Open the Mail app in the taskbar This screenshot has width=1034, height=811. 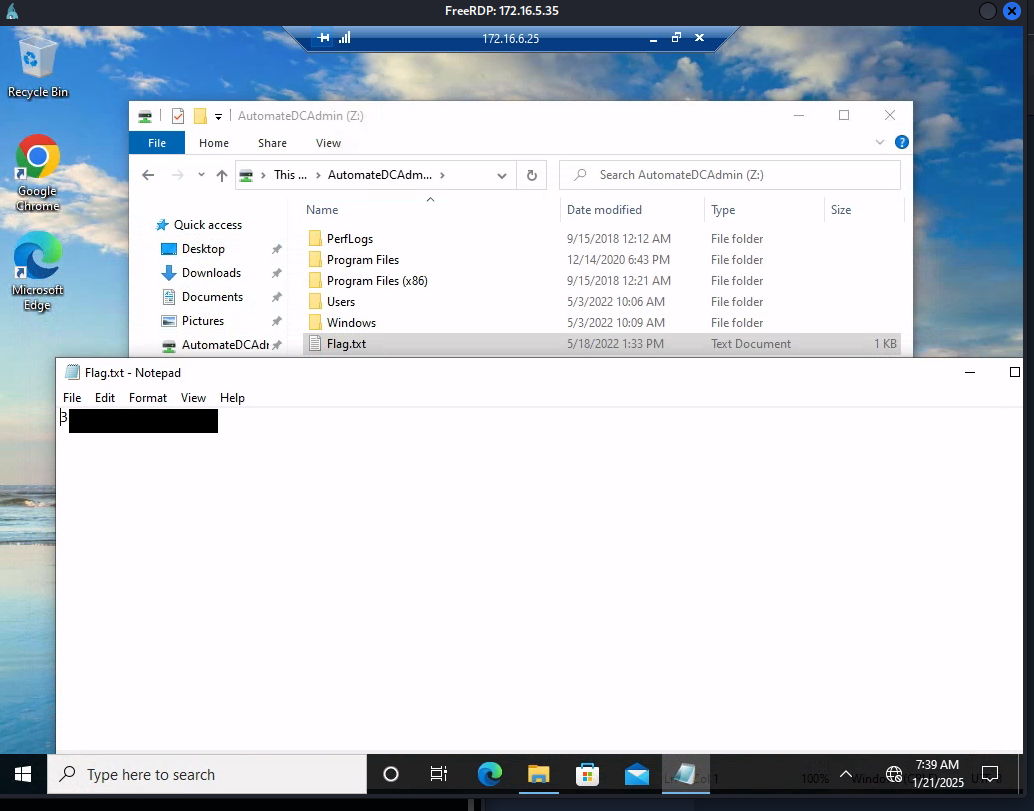(637, 774)
